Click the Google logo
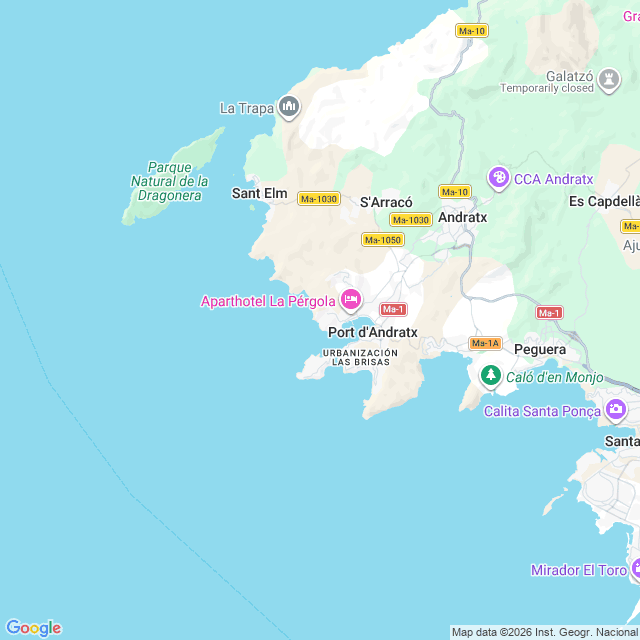 (34, 628)
